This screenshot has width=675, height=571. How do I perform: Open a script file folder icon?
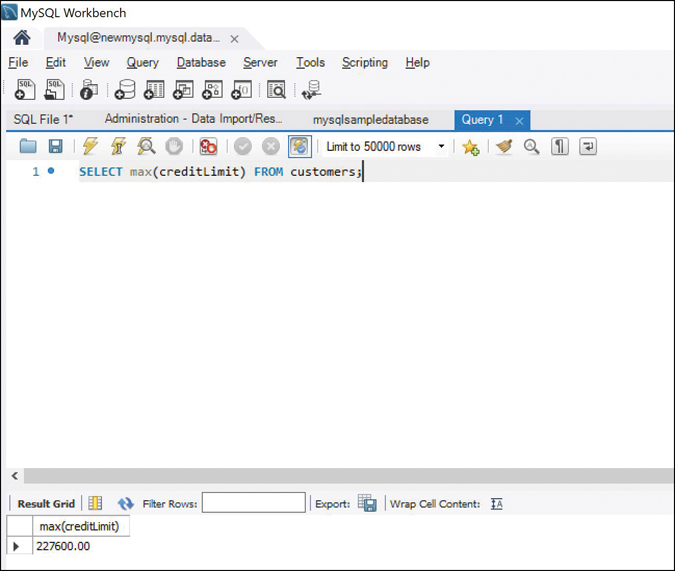tap(28, 146)
